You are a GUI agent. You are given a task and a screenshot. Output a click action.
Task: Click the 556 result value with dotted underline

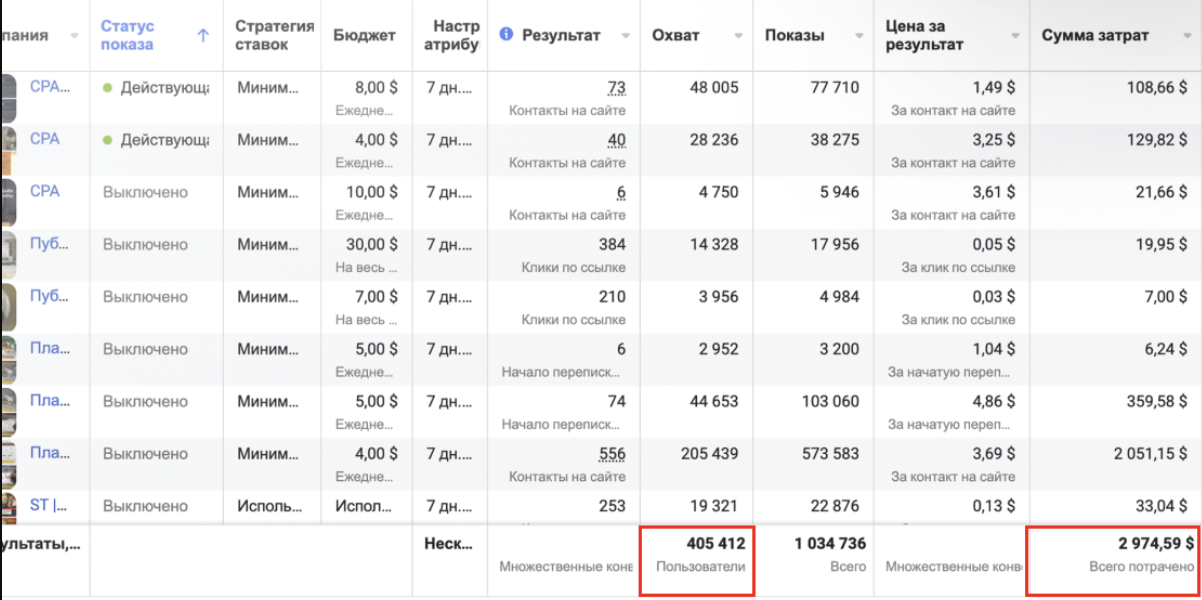click(x=612, y=454)
